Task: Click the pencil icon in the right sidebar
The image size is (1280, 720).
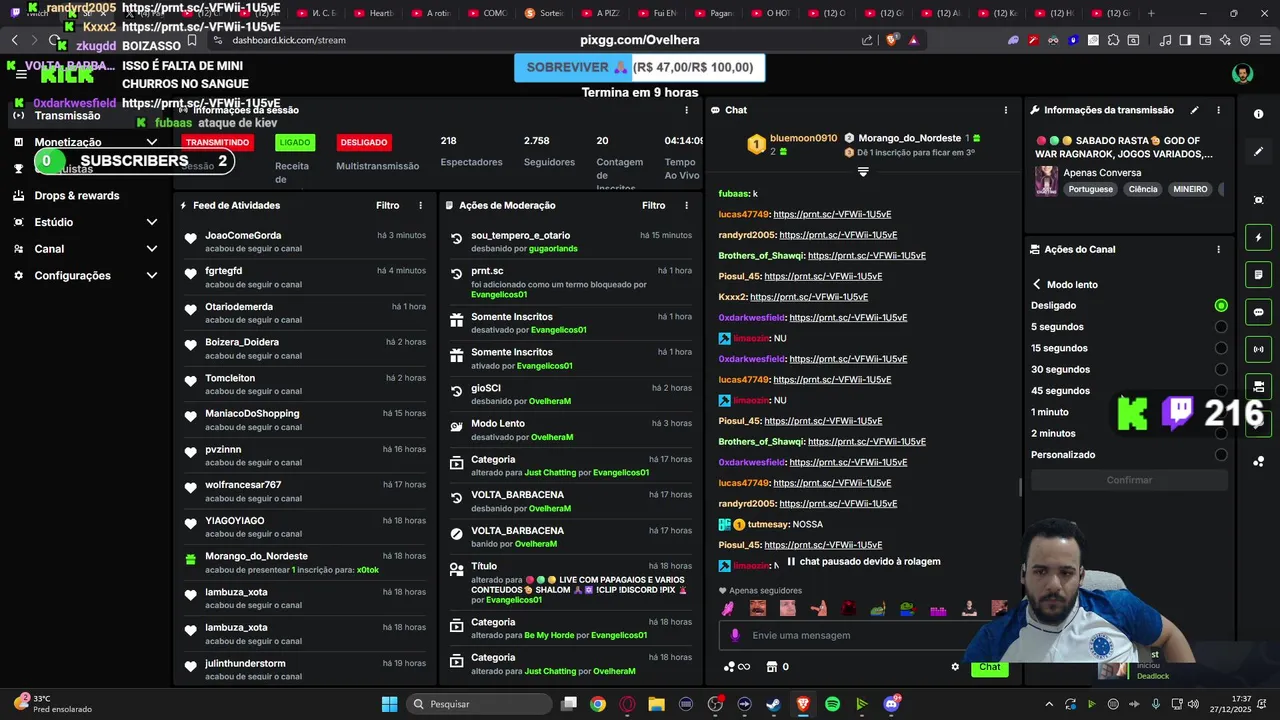Action: pos(1258,152)
